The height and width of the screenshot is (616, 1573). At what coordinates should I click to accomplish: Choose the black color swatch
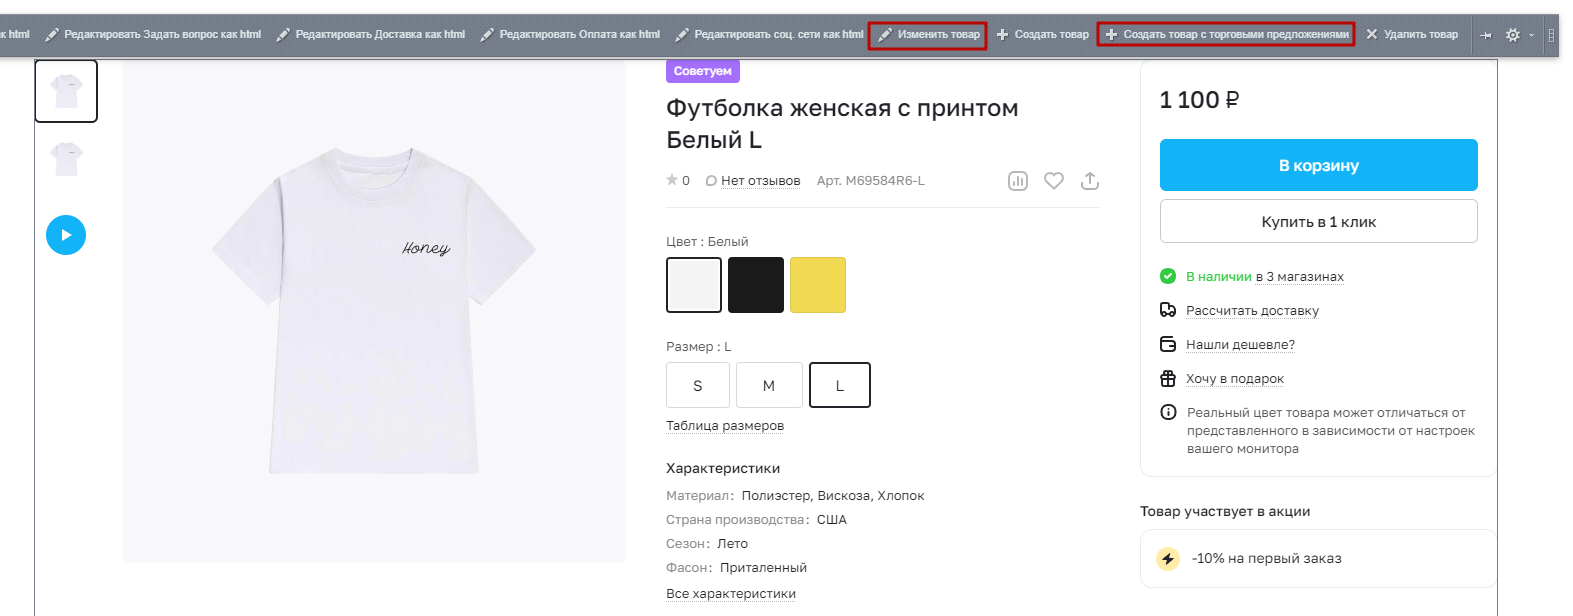click(x=756, y=285)
